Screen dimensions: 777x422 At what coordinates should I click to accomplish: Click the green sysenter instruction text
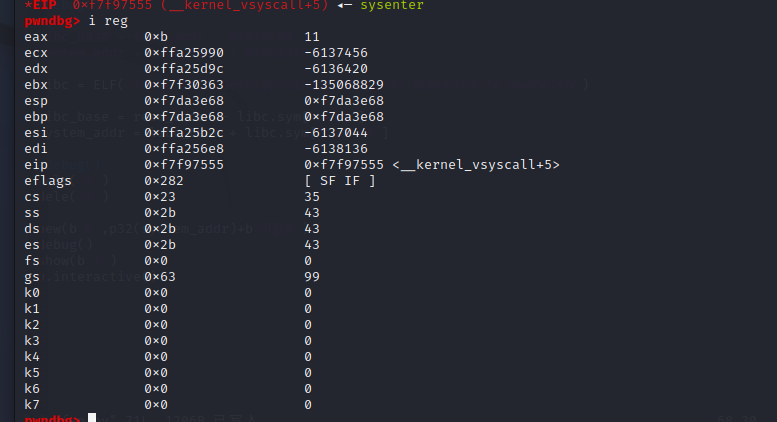point(392,5)
